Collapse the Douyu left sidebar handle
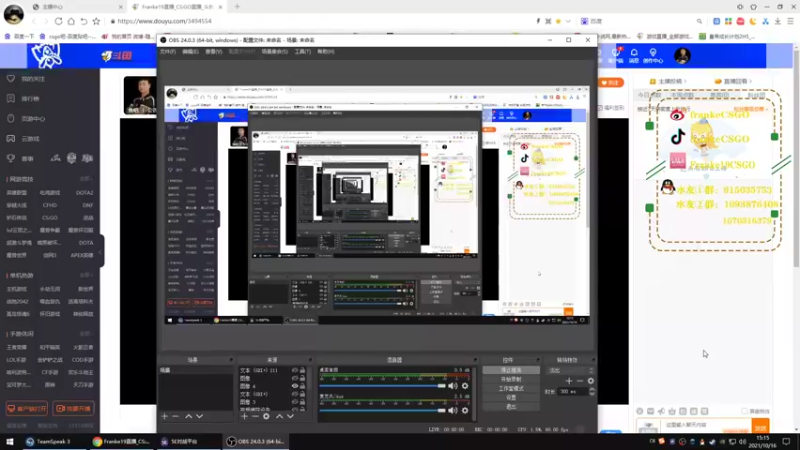 coord(101,251)
